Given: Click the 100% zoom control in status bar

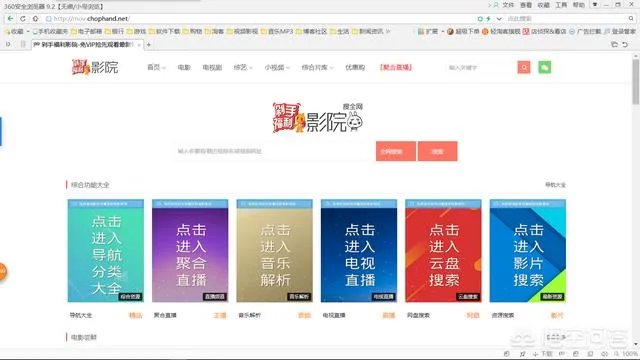Looking at the screenshot, I should click(627, 354).
